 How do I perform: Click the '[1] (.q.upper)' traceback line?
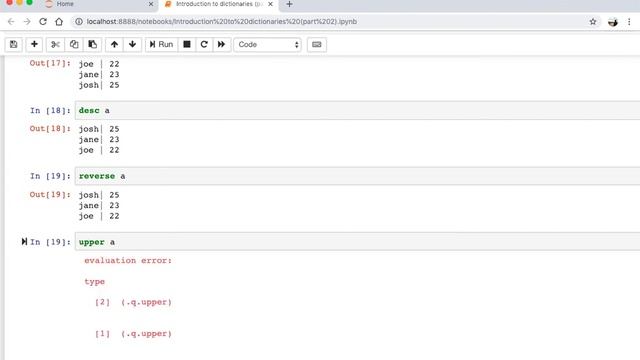[x=133, y=334]
